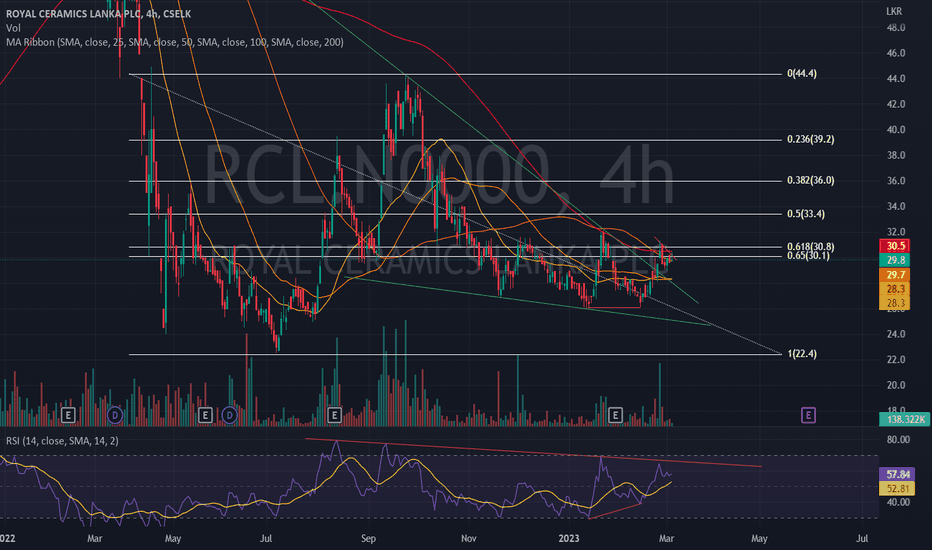Screen dimensions: 932x550
Task: Select the Vol indicator label
Action: coord(13,28)
